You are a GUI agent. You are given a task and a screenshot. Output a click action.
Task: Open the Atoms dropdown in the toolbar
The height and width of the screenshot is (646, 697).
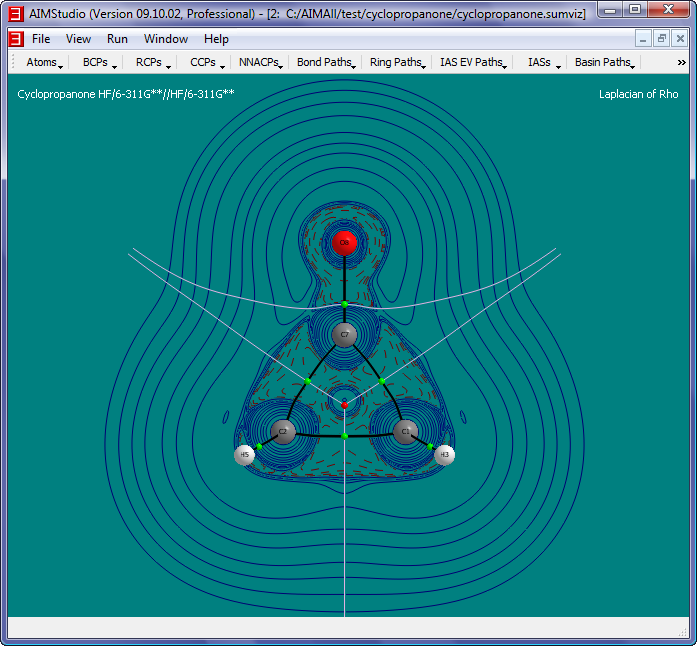[44, 62]
